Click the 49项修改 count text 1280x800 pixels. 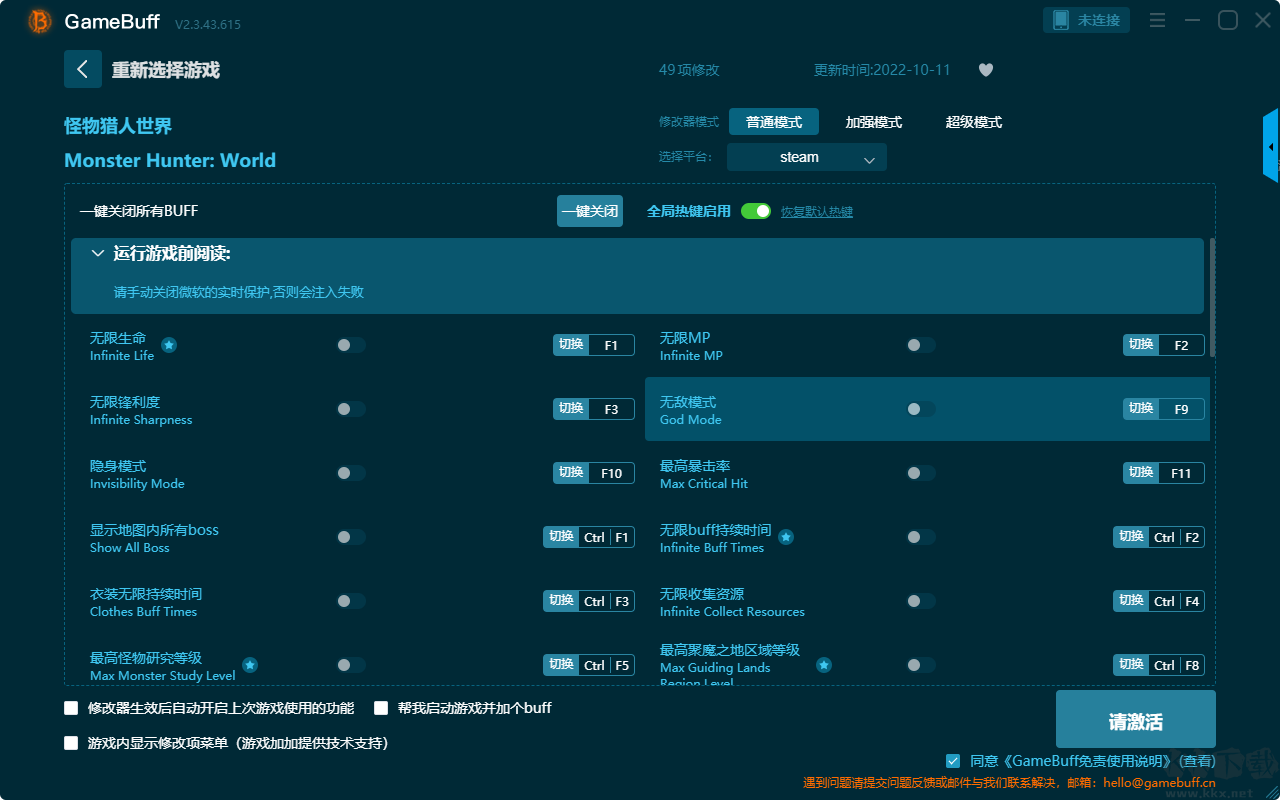pos(689,70)
